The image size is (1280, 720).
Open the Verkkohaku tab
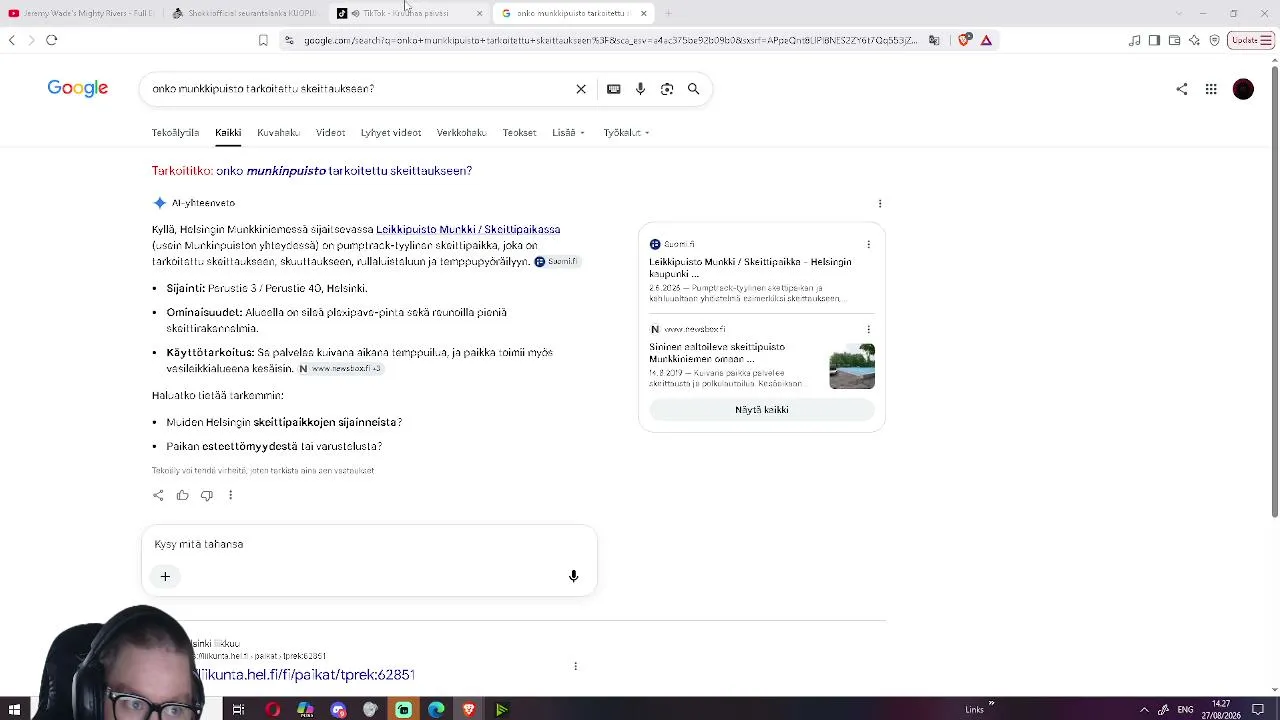pos(461,132)
